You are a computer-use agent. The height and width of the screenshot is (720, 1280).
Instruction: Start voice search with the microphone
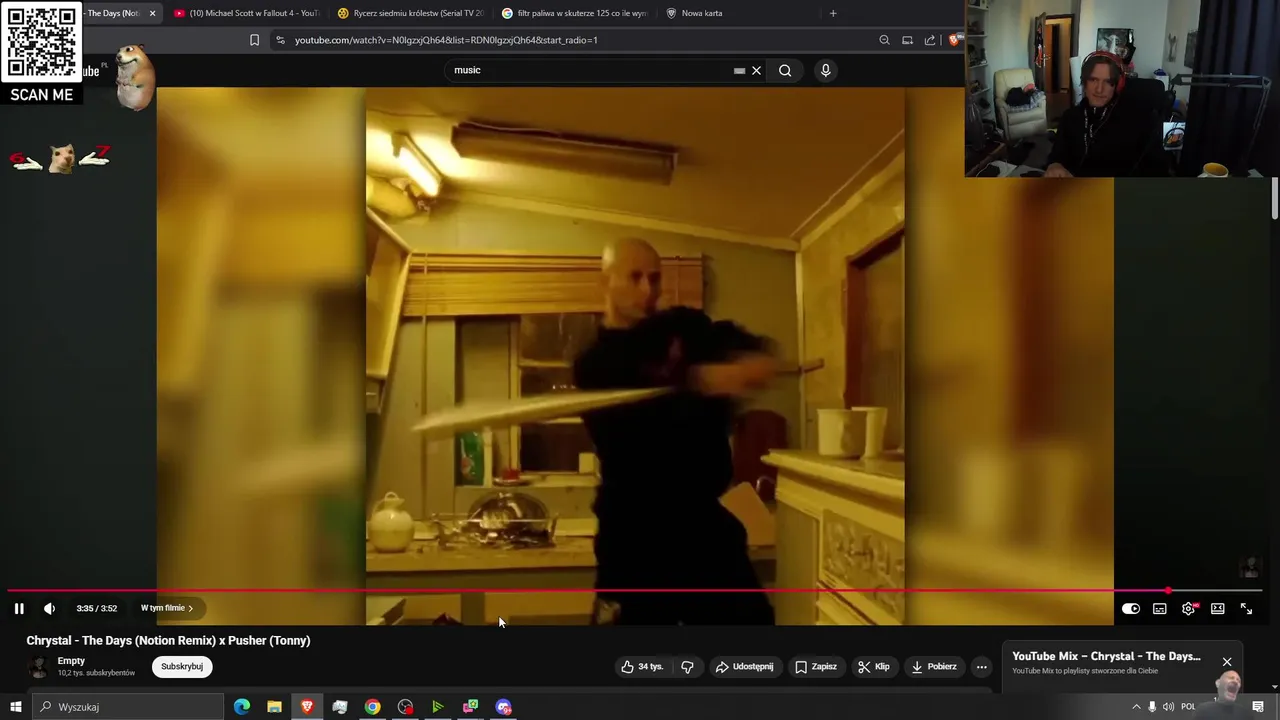[825, 71]
